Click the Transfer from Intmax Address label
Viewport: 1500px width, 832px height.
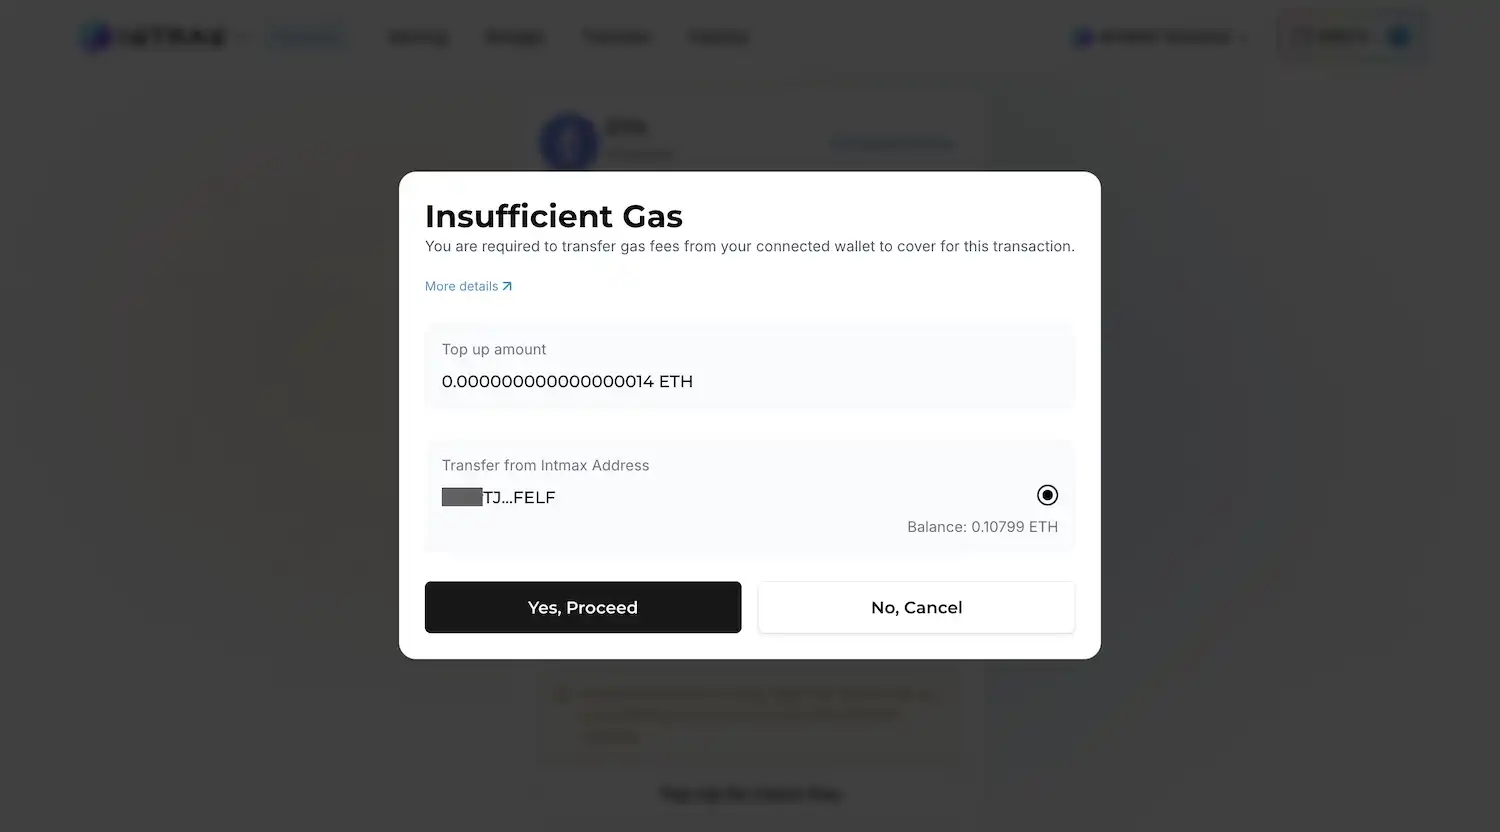point(545,465)
